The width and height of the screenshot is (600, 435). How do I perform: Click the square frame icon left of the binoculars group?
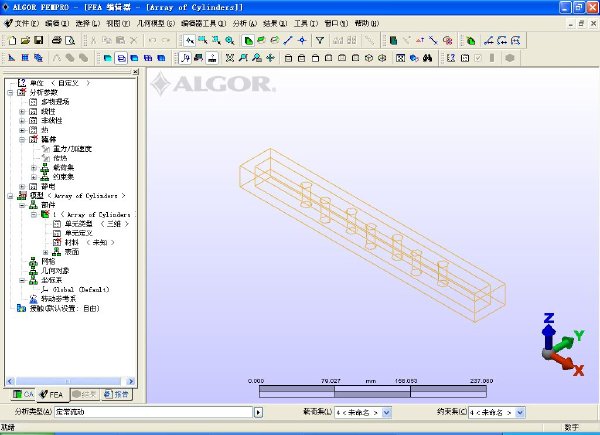pos(400,58)
